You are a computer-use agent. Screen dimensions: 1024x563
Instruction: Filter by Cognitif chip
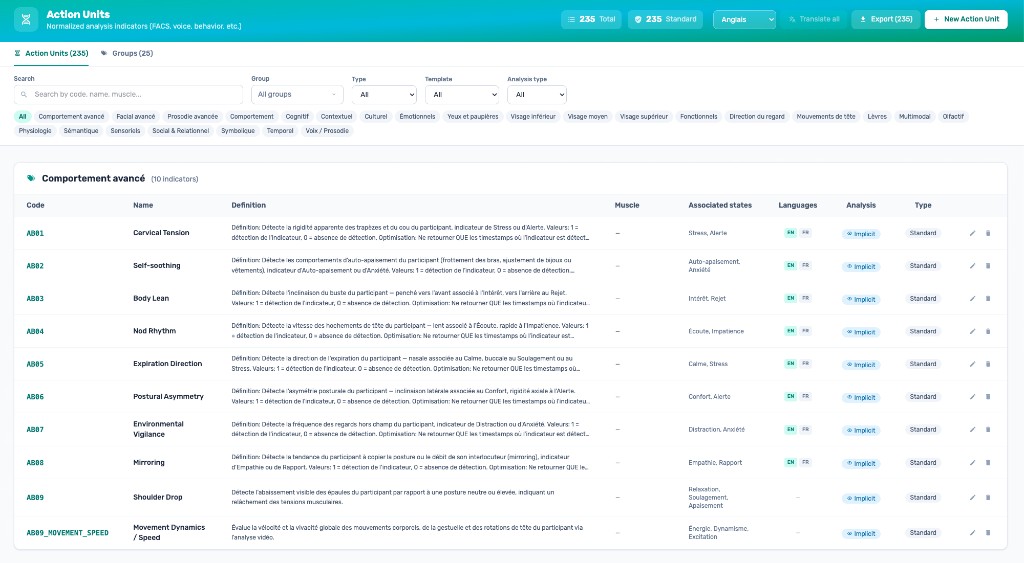point(297,117)
